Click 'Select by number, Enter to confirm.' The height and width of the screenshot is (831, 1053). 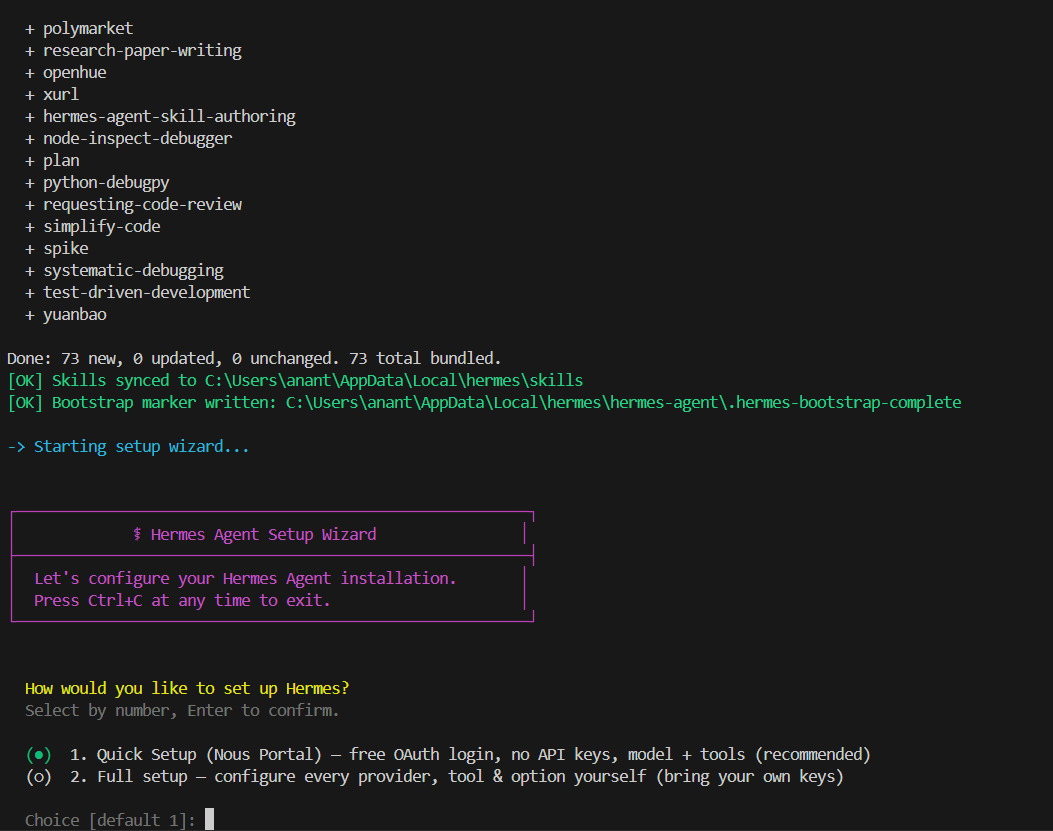click(182, 711)
